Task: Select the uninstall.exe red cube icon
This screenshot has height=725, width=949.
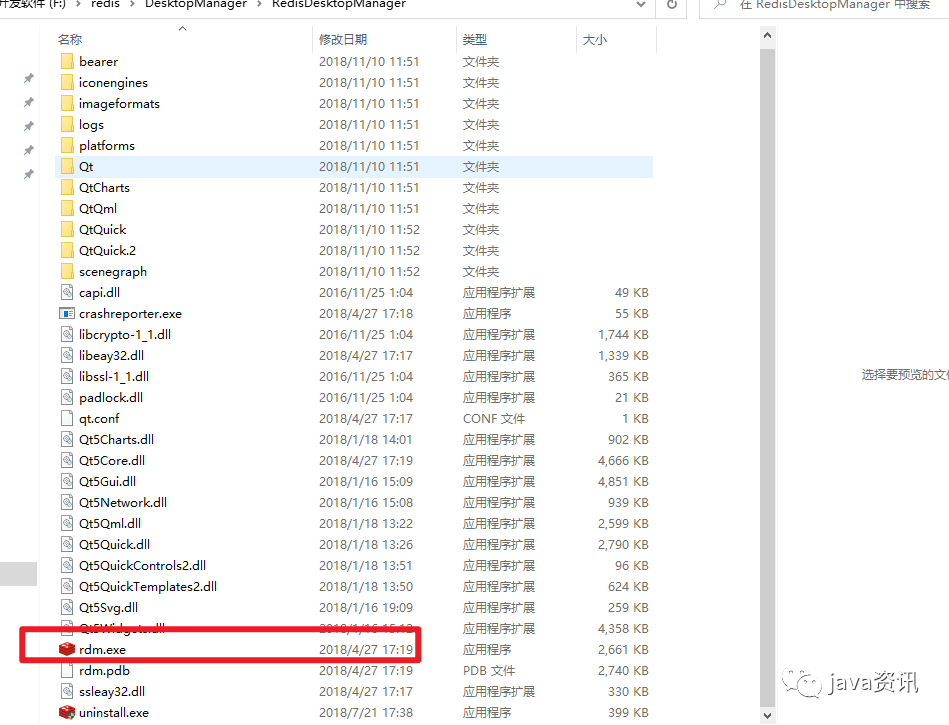Action: pyautogui.click(x=67, y=712)
